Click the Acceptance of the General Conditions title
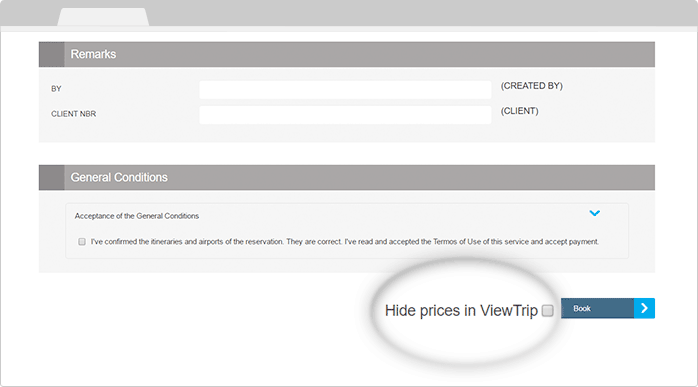 click(x=137, y=216)
